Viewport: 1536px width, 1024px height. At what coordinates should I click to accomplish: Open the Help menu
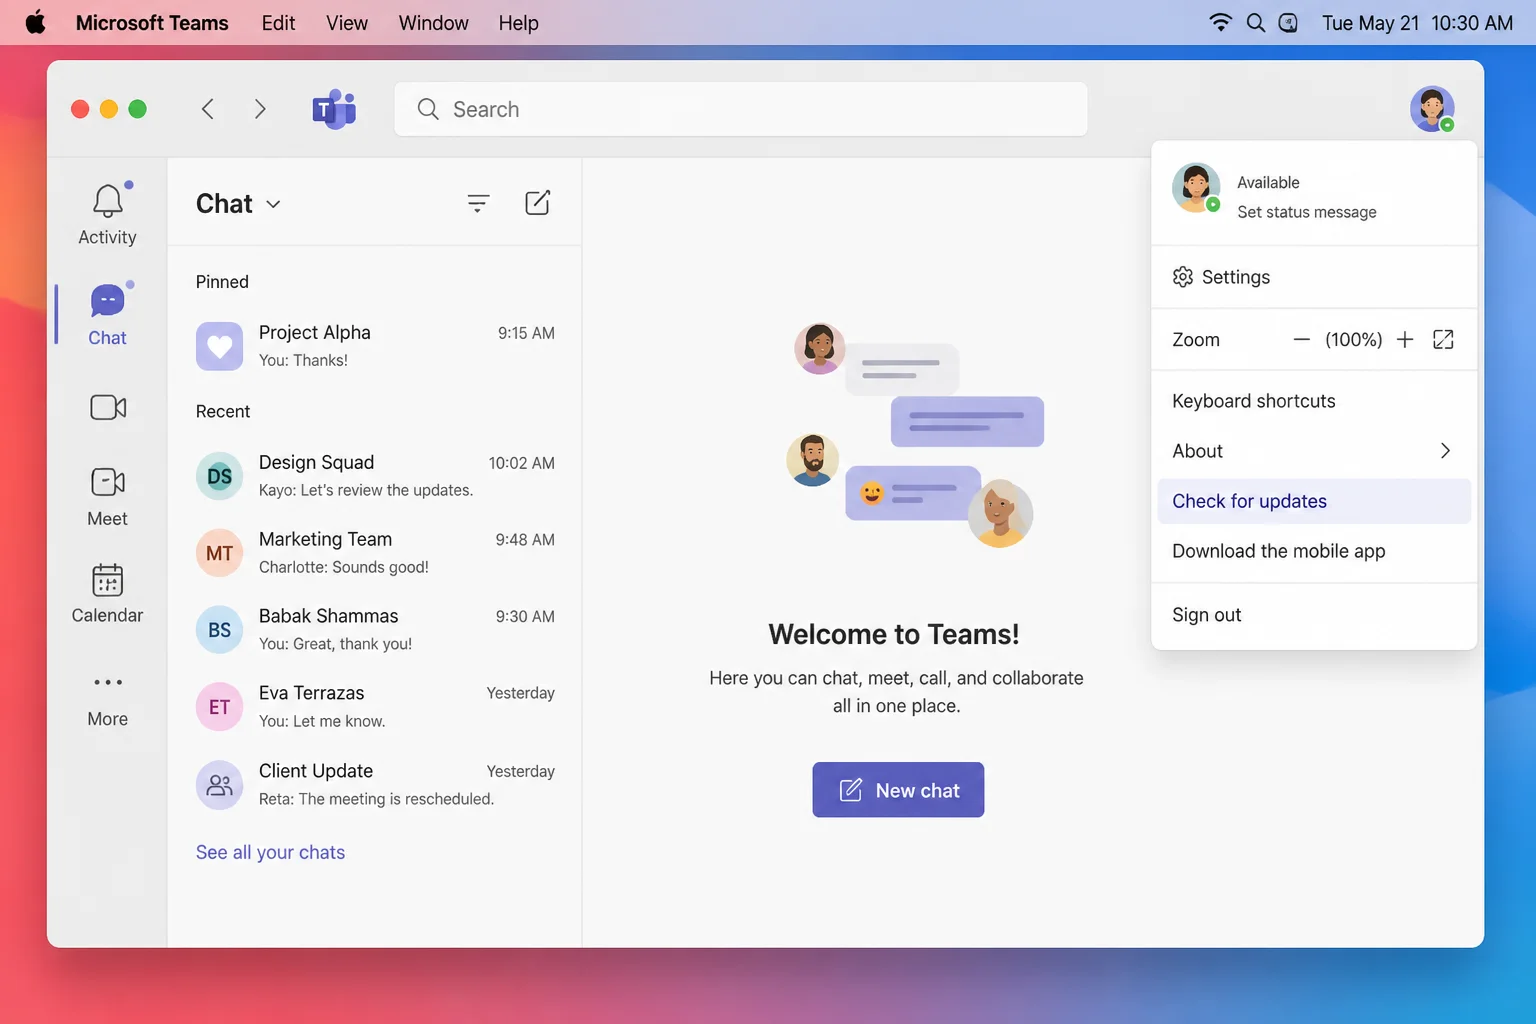pos(518,23)
